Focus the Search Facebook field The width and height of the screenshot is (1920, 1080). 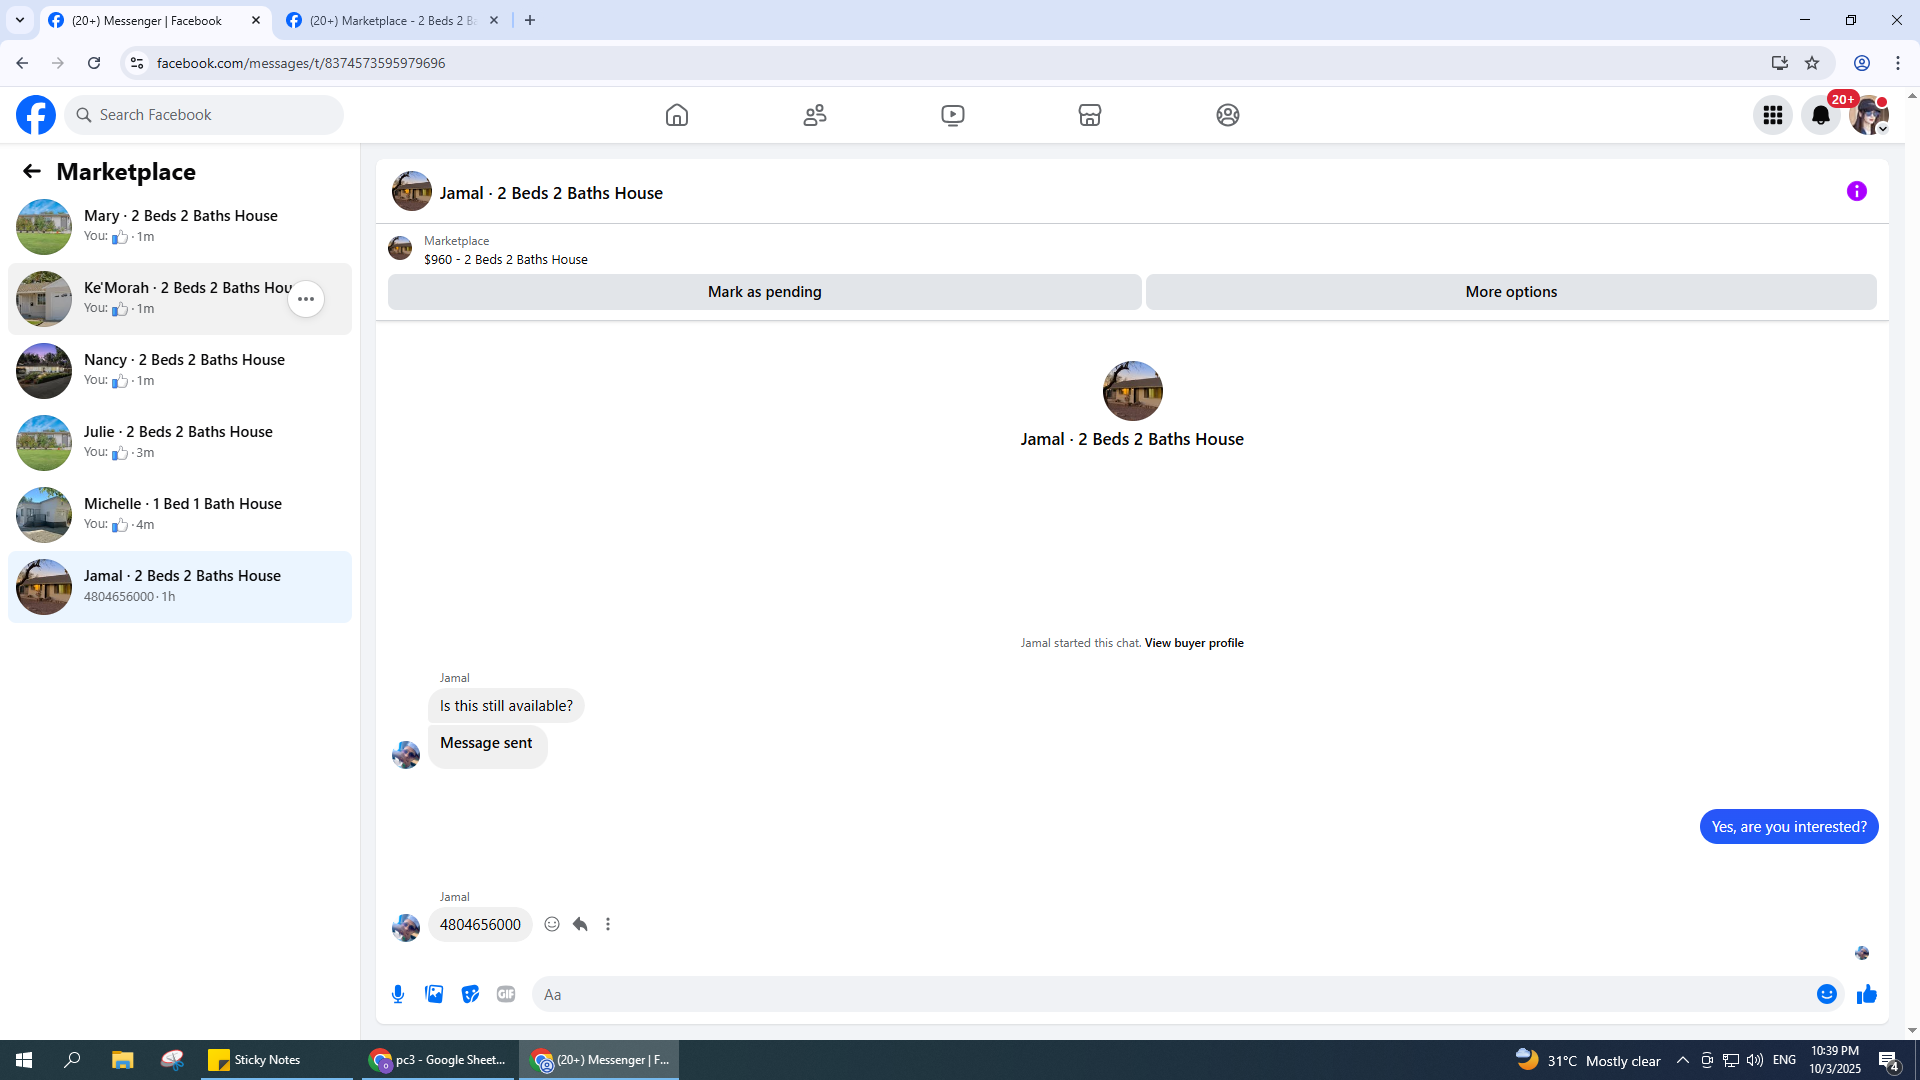[205, 115]
